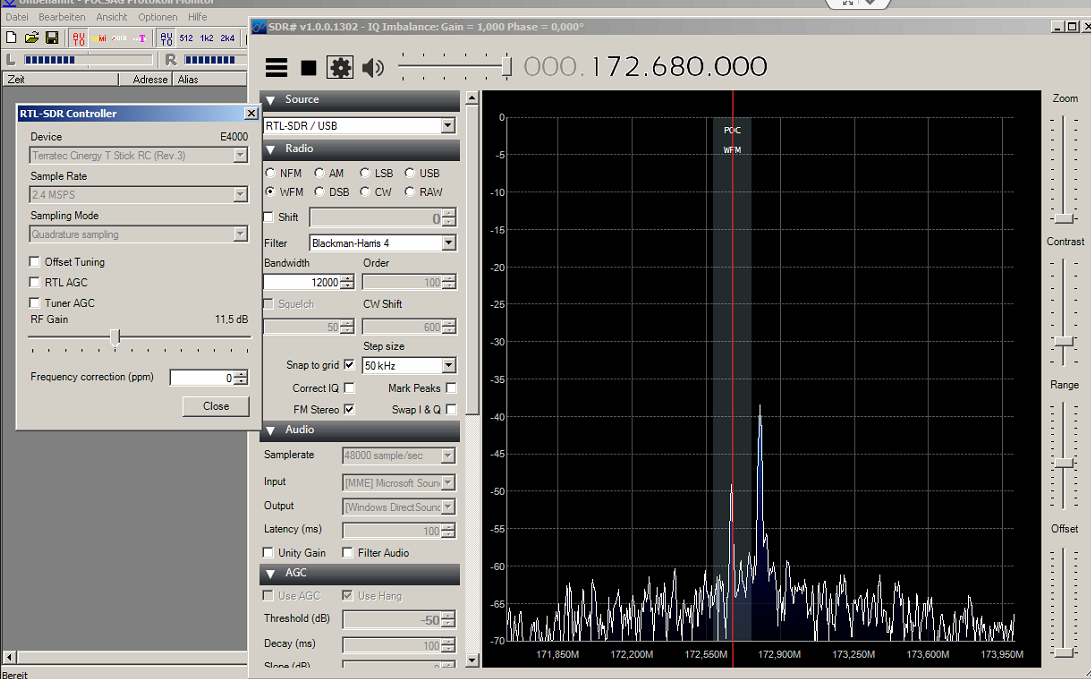Click the RF Gain slider
1091x679 pixels.
(115, 338)
